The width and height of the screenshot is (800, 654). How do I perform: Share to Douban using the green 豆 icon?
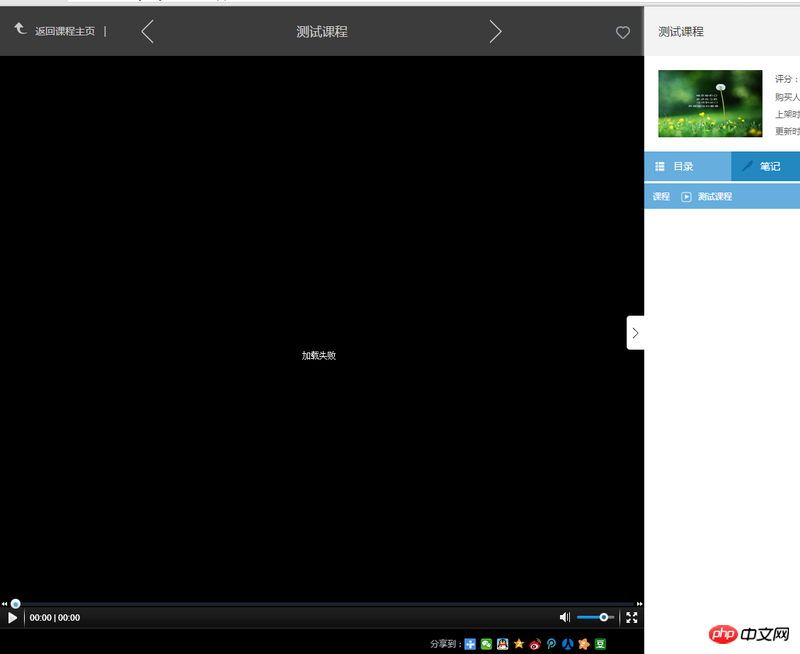(600, 644)
